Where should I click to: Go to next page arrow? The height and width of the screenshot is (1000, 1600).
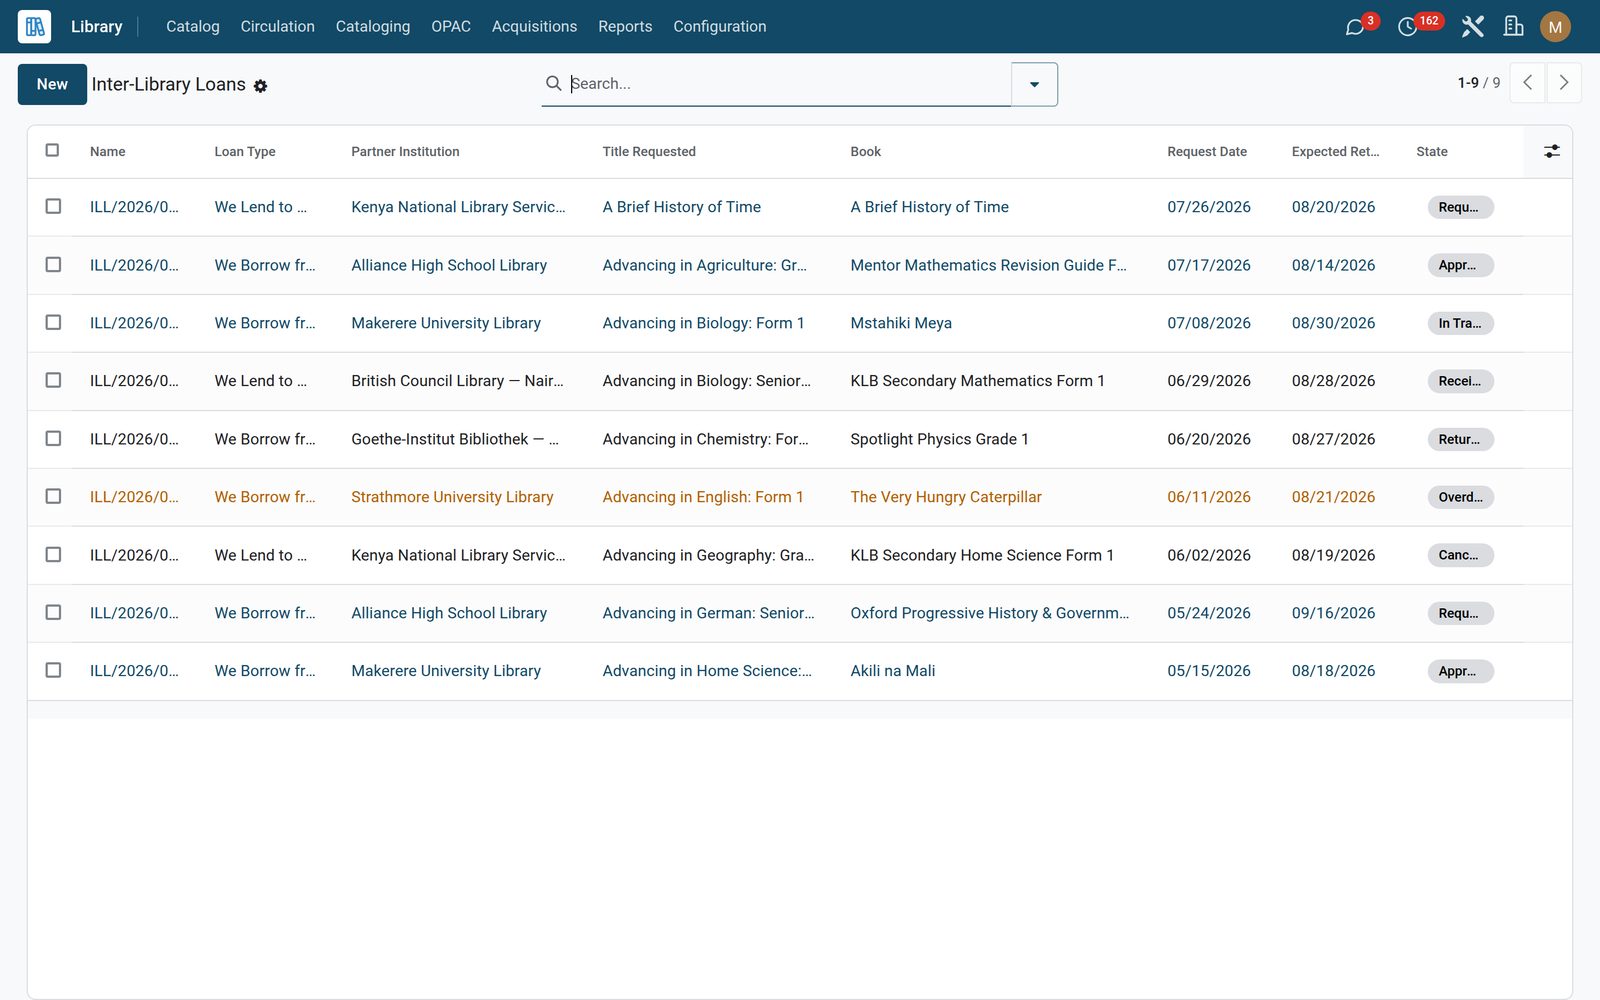click(1564, 83)
